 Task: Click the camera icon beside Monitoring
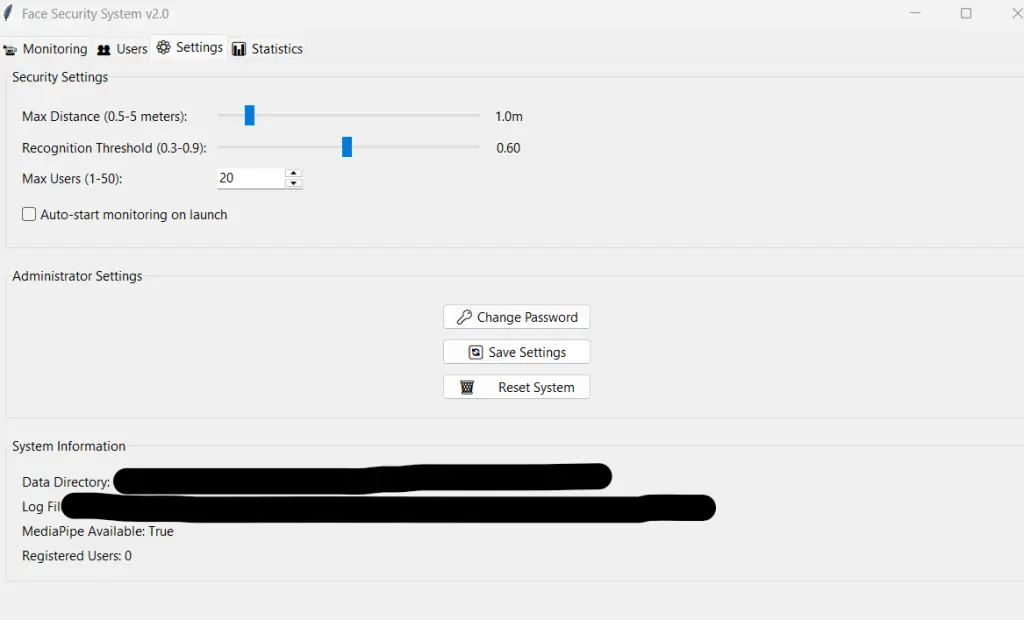coord(10,50)
